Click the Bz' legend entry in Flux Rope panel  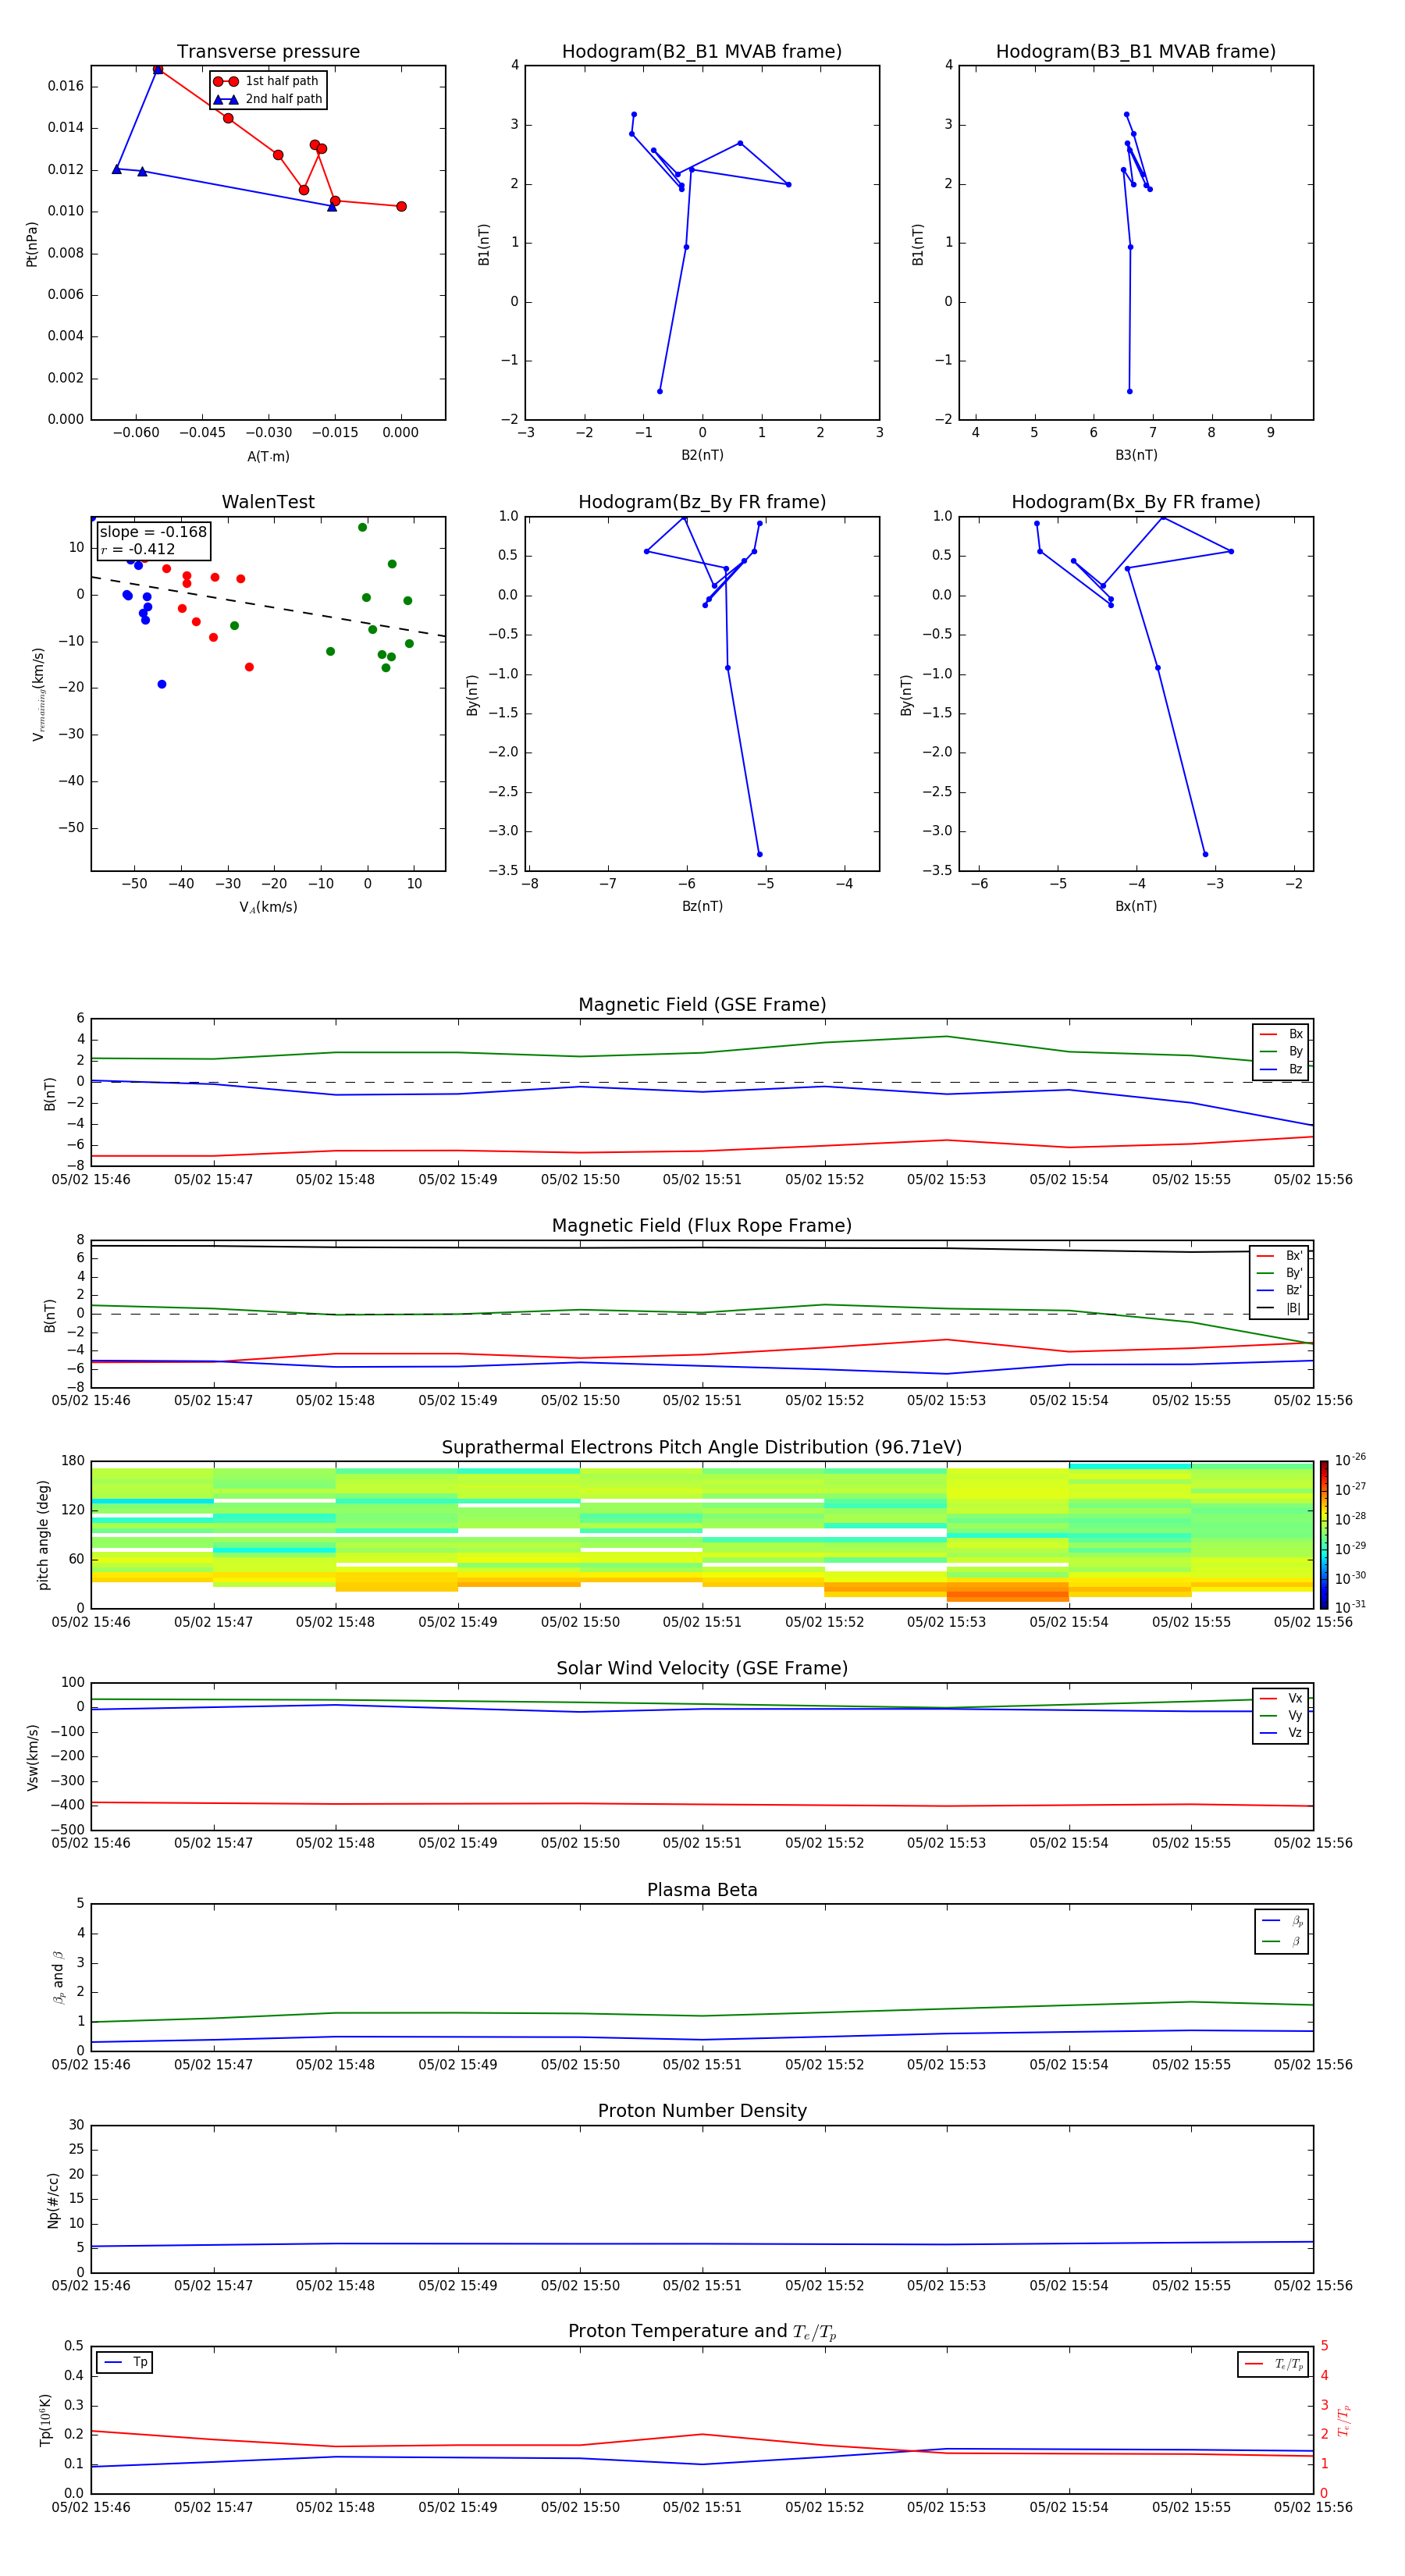(1279, 1290)
